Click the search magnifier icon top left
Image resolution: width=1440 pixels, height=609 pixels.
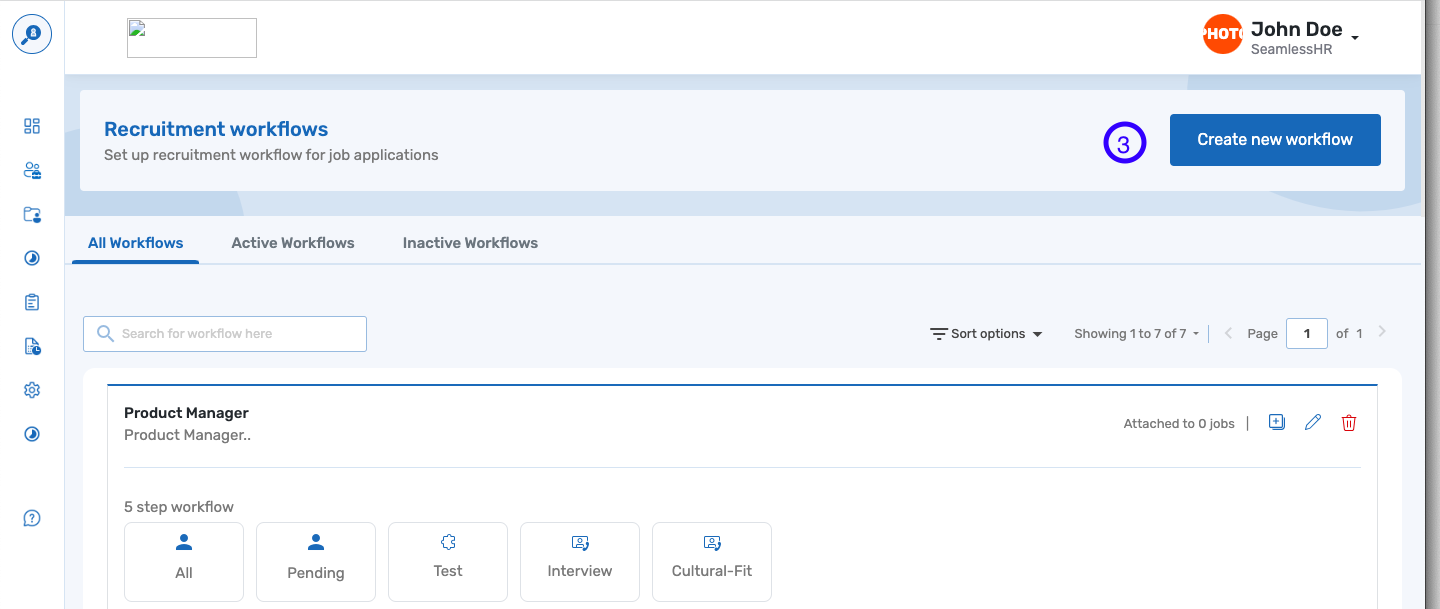click(31, 33)
